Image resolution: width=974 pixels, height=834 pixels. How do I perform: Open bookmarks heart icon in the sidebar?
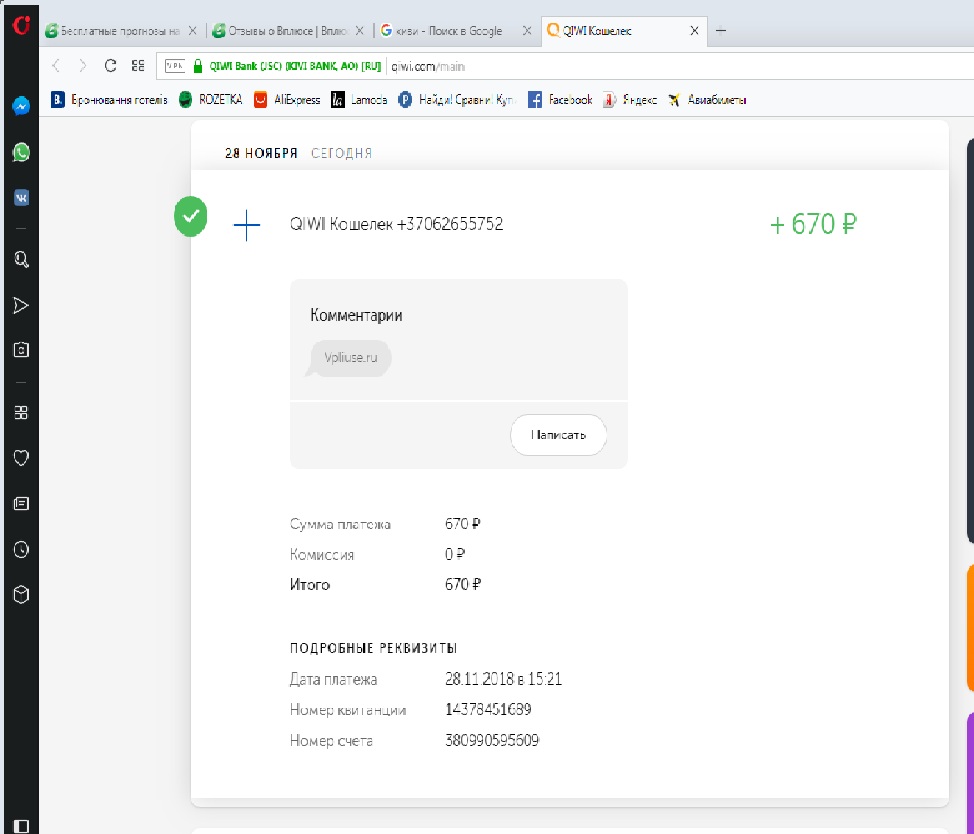(21, 458)
